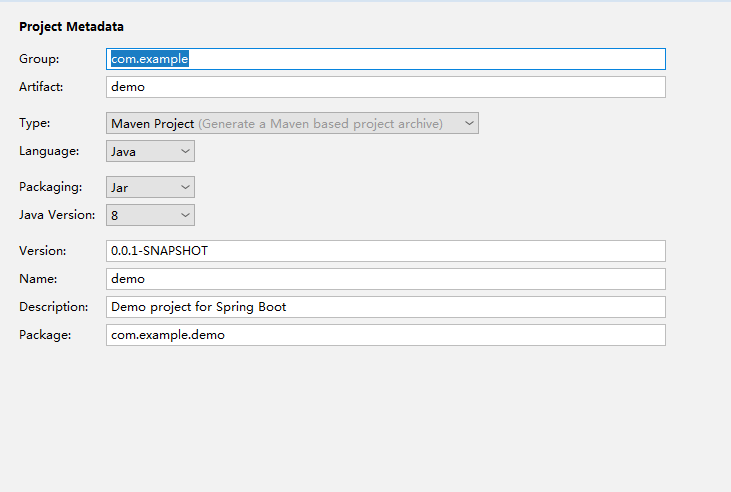Click the Language: label

49,152
